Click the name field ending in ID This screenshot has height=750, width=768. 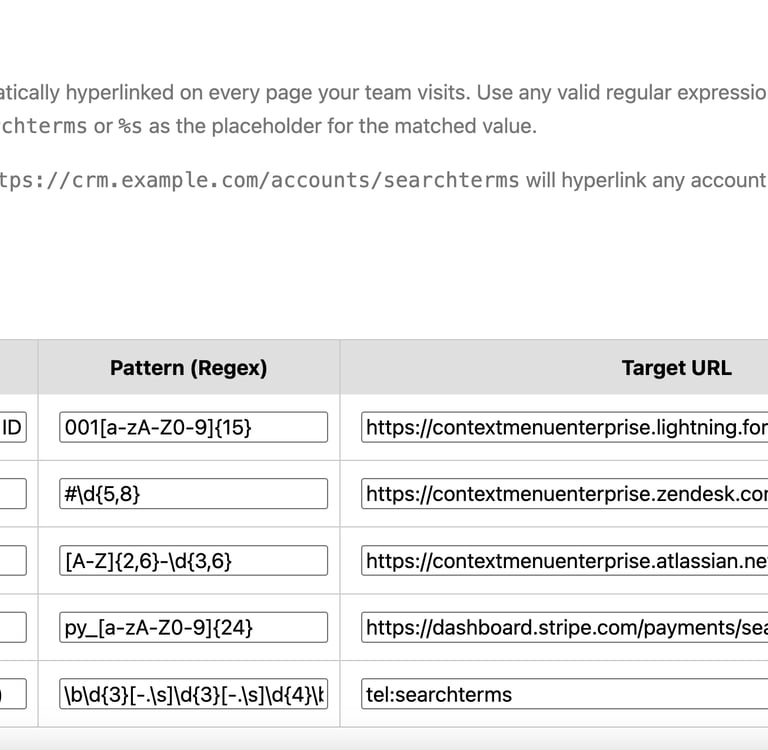pyautogui.click(x=12, y=427)
